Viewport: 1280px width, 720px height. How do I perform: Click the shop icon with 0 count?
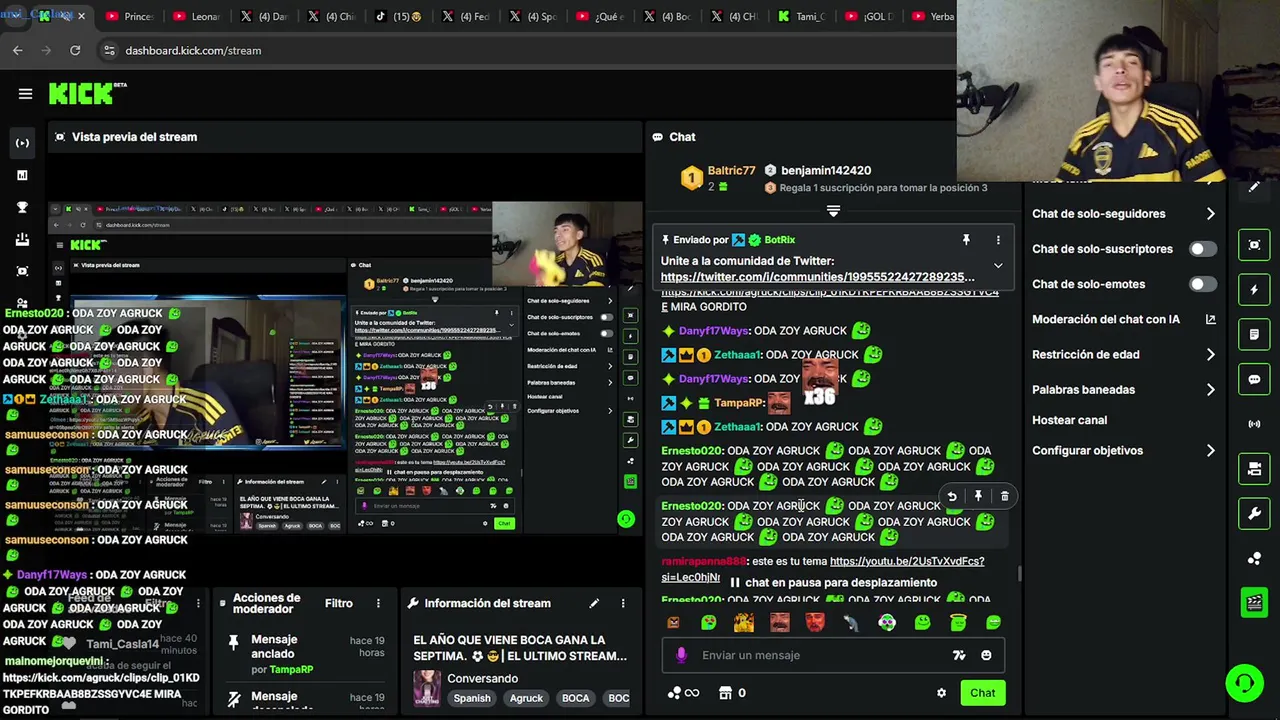click(732, 693)
